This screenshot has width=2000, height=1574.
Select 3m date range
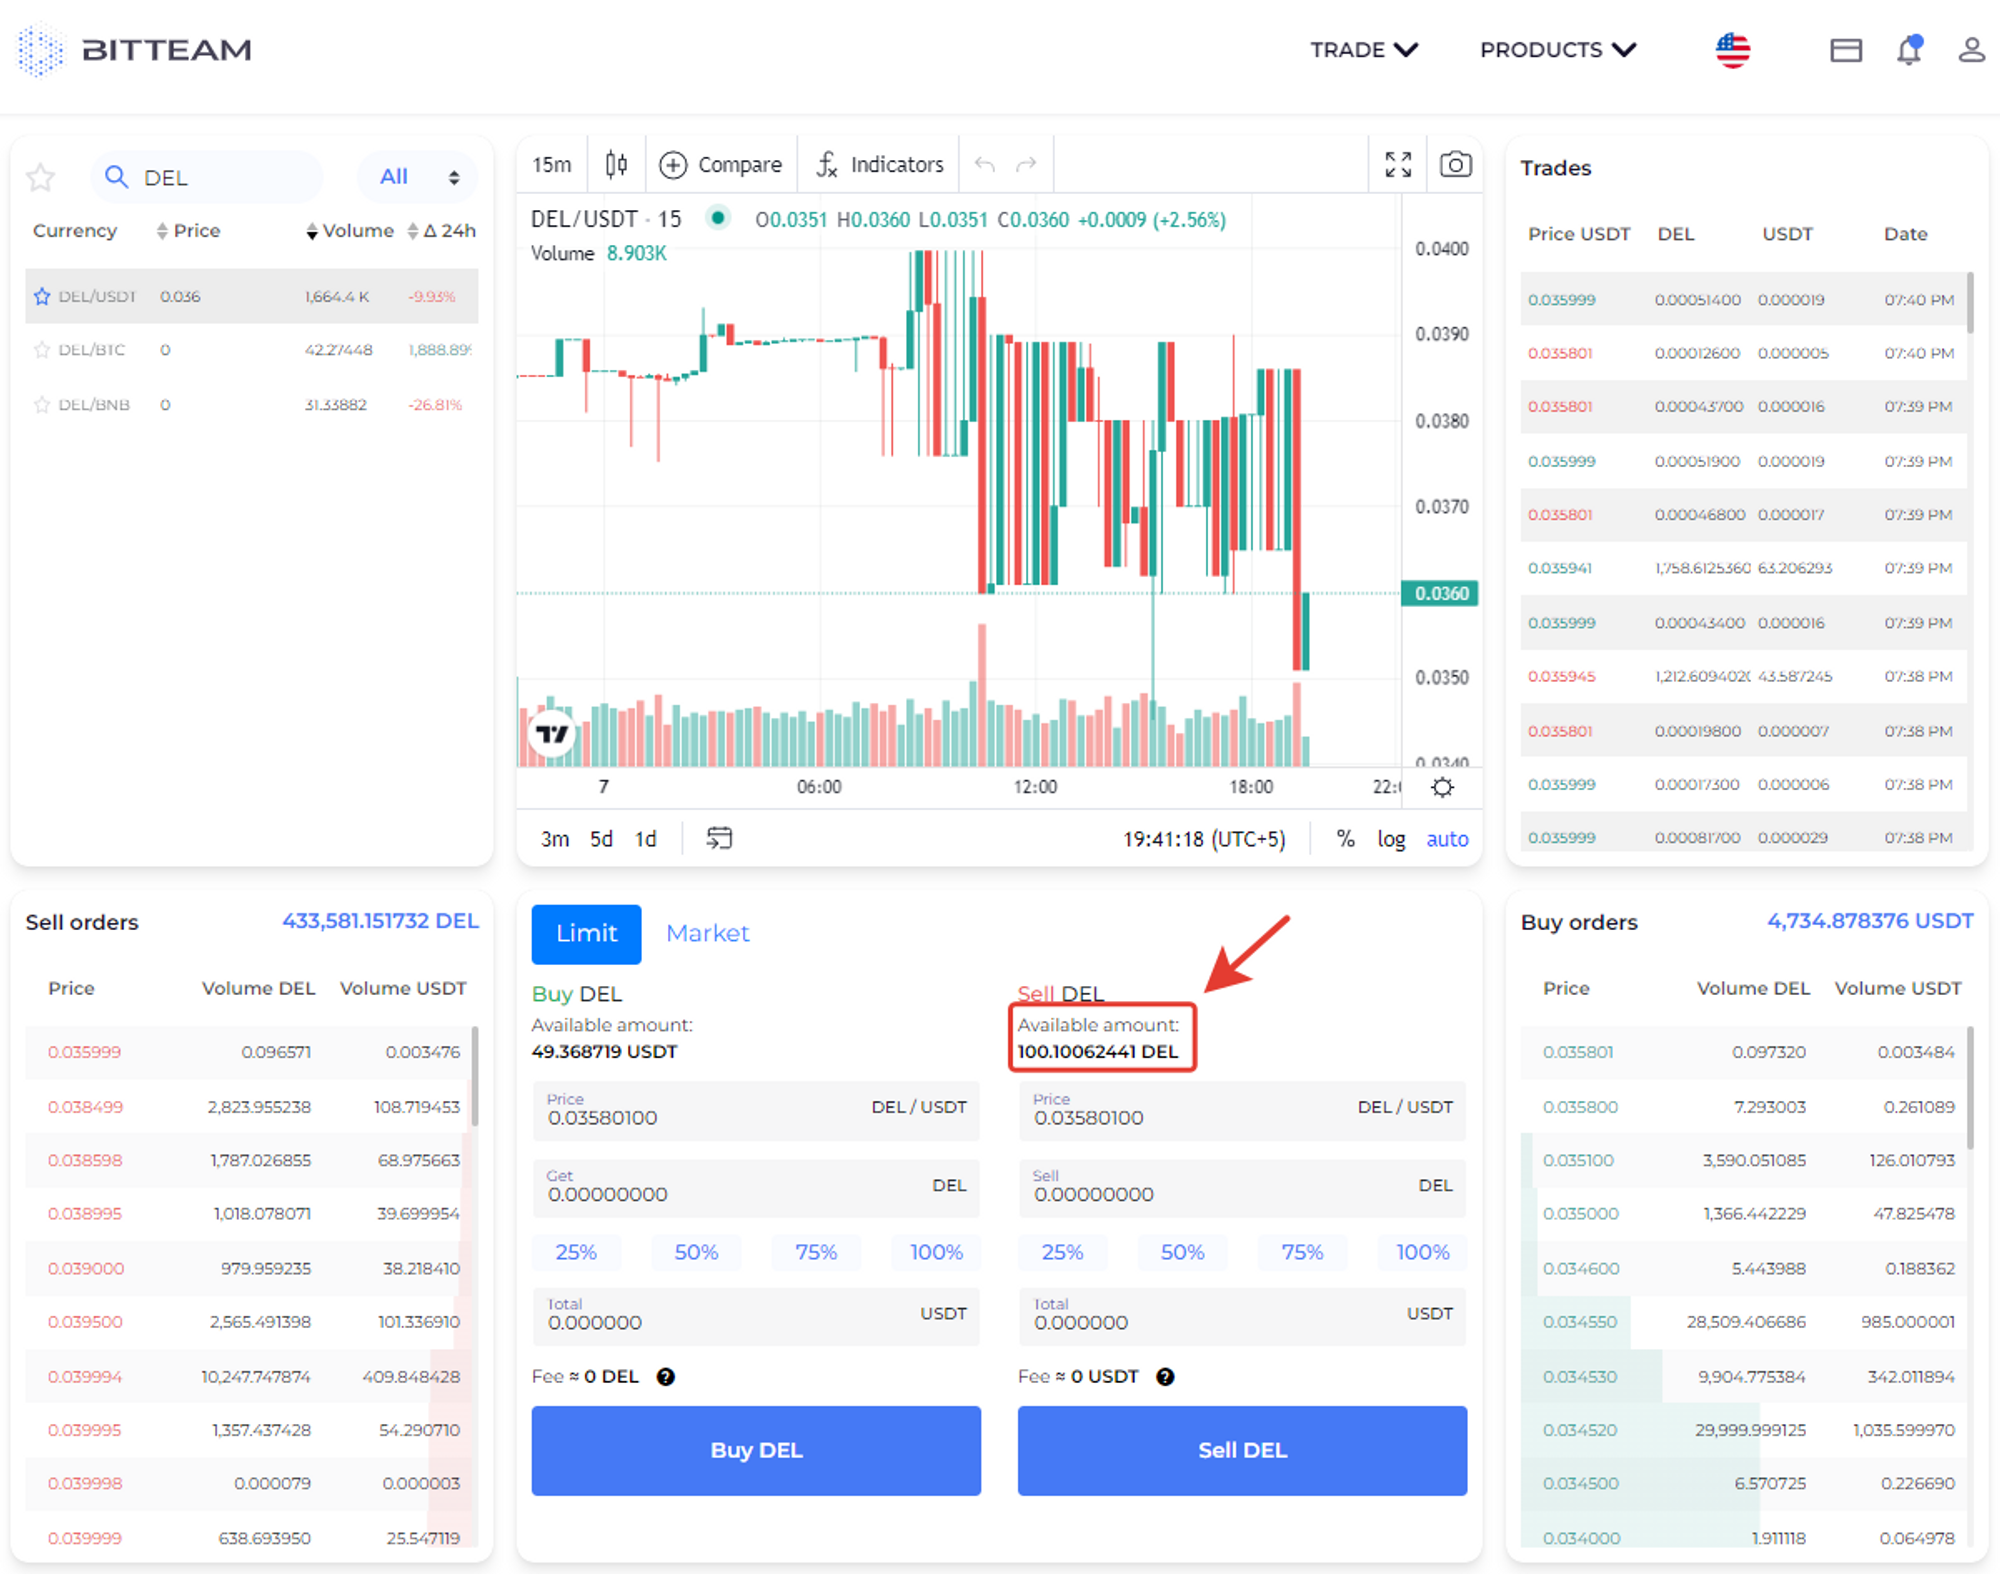[555, 838]
